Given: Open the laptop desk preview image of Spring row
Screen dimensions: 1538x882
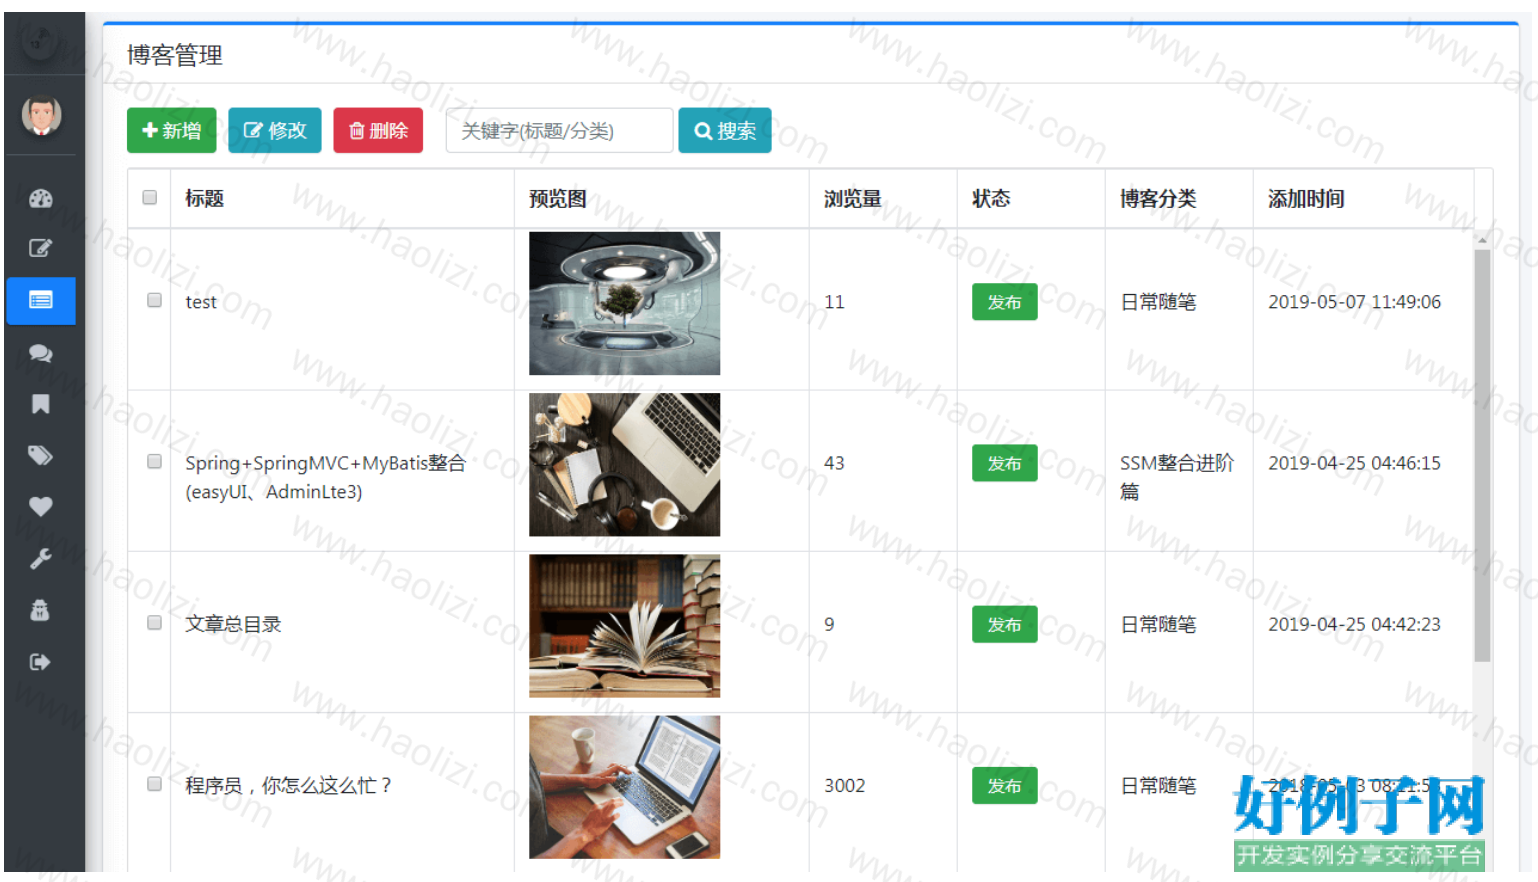Looking at the screenshot, I should 624,464.
